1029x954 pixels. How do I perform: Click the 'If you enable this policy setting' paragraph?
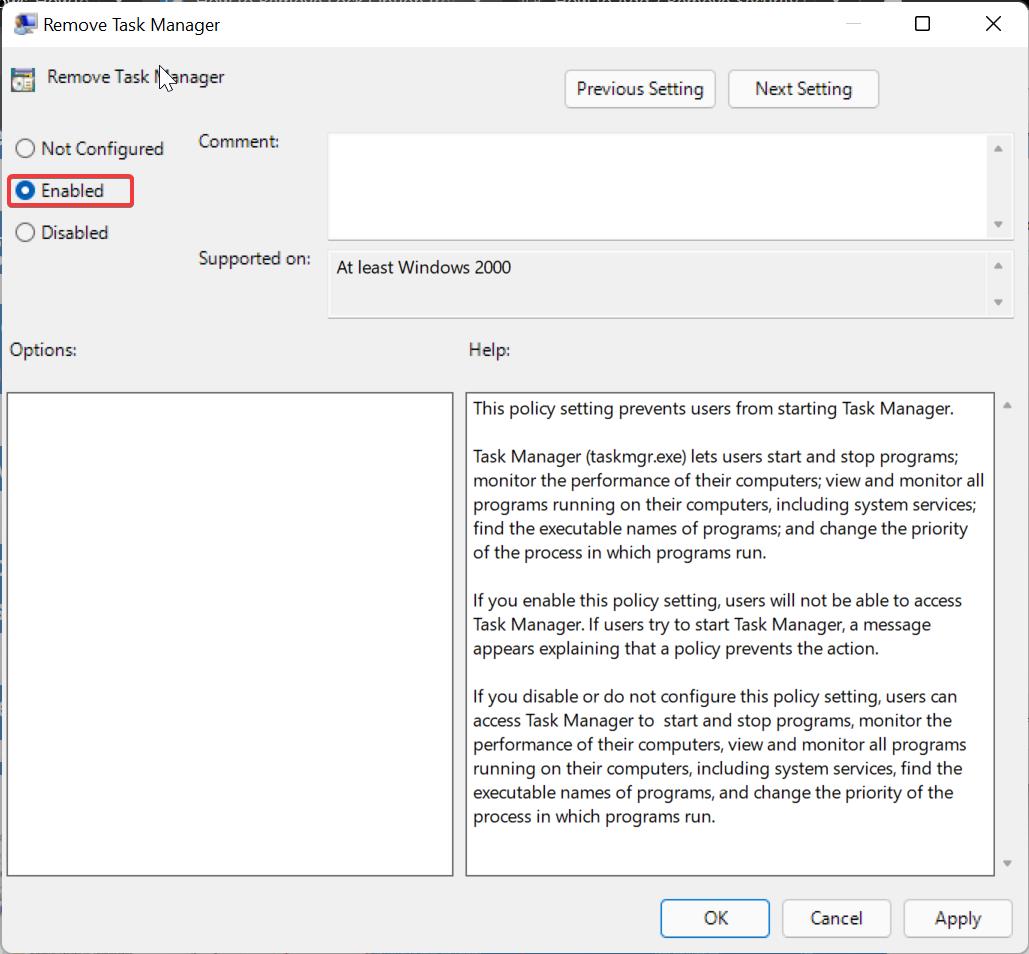point(717,625)
